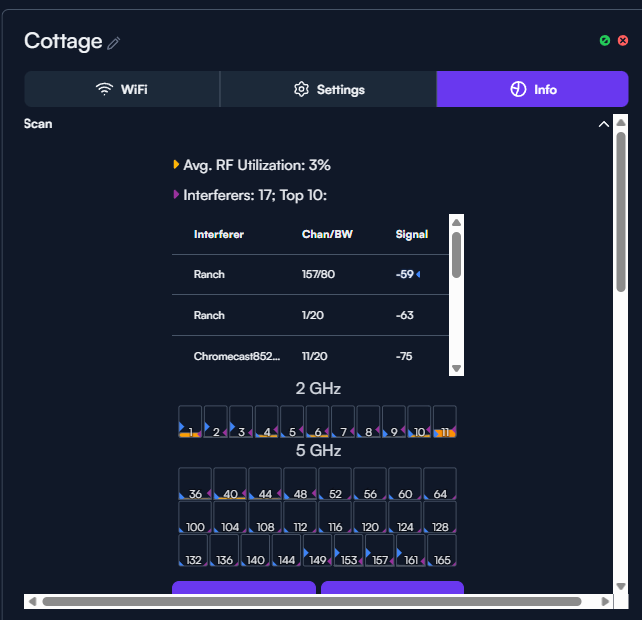Viewport: 642px width, 620px height.
Task: Select 5 GHz channel 40 tile
Action: click(230, 483)
